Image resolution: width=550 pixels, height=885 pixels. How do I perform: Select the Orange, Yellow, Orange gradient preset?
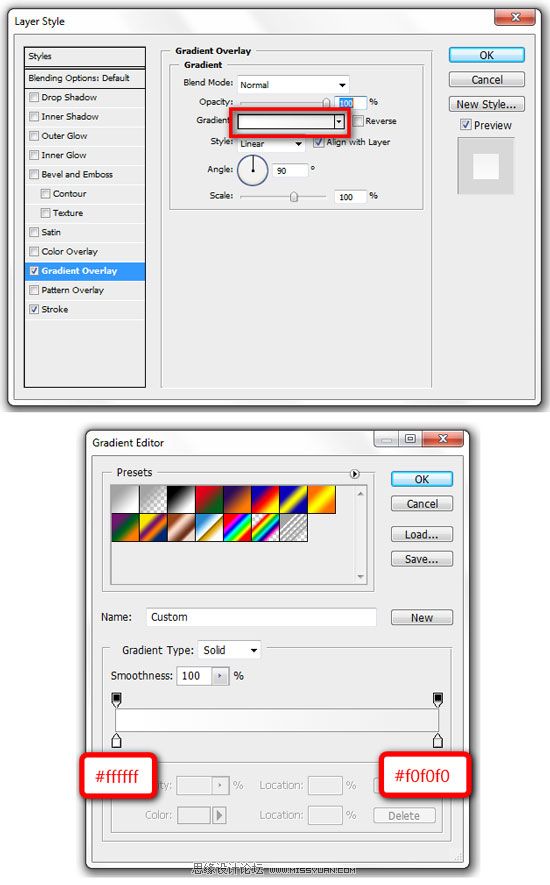(x=321, y=500)
